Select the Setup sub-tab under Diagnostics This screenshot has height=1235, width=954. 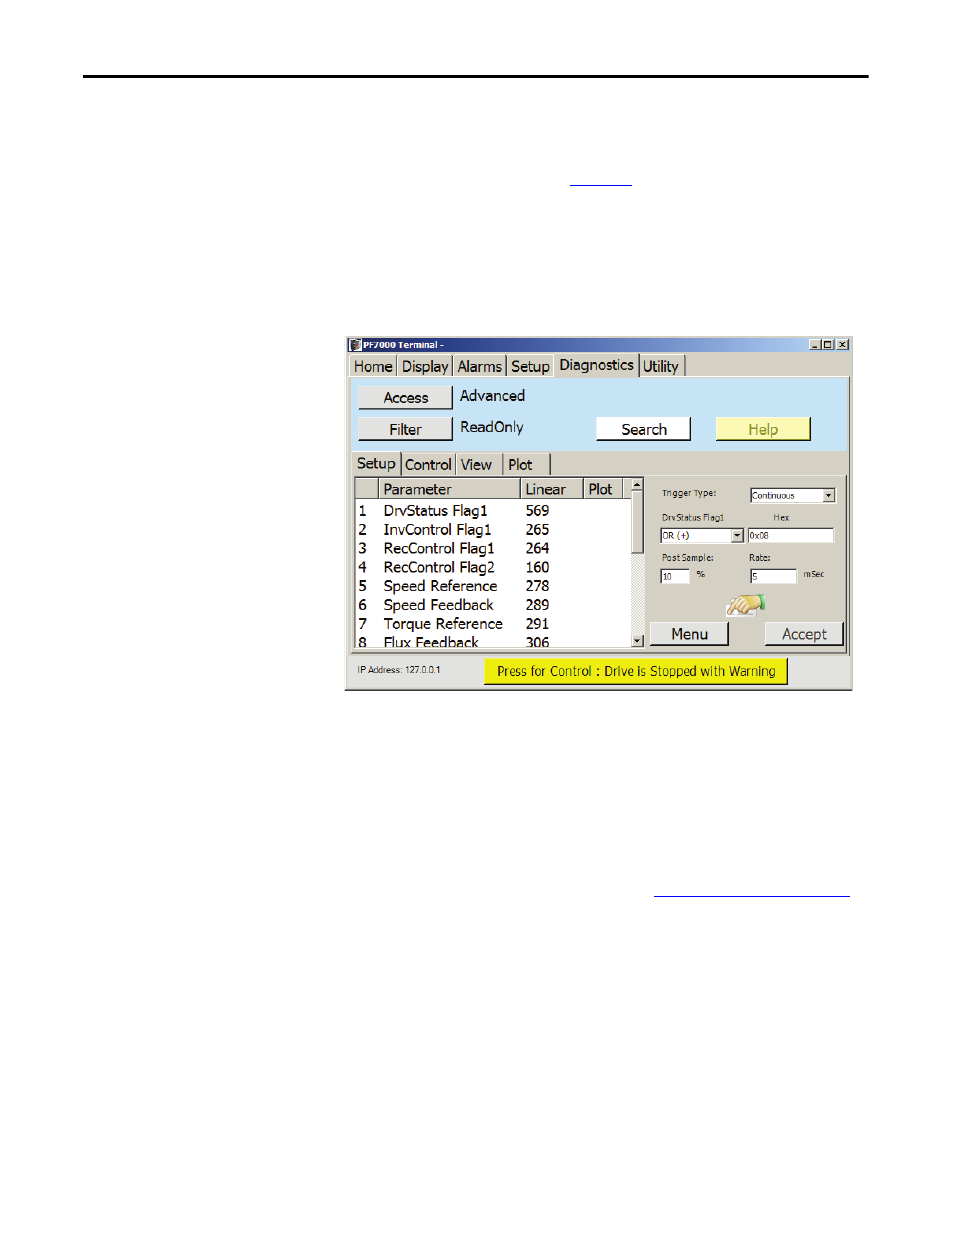click(377, 463)
